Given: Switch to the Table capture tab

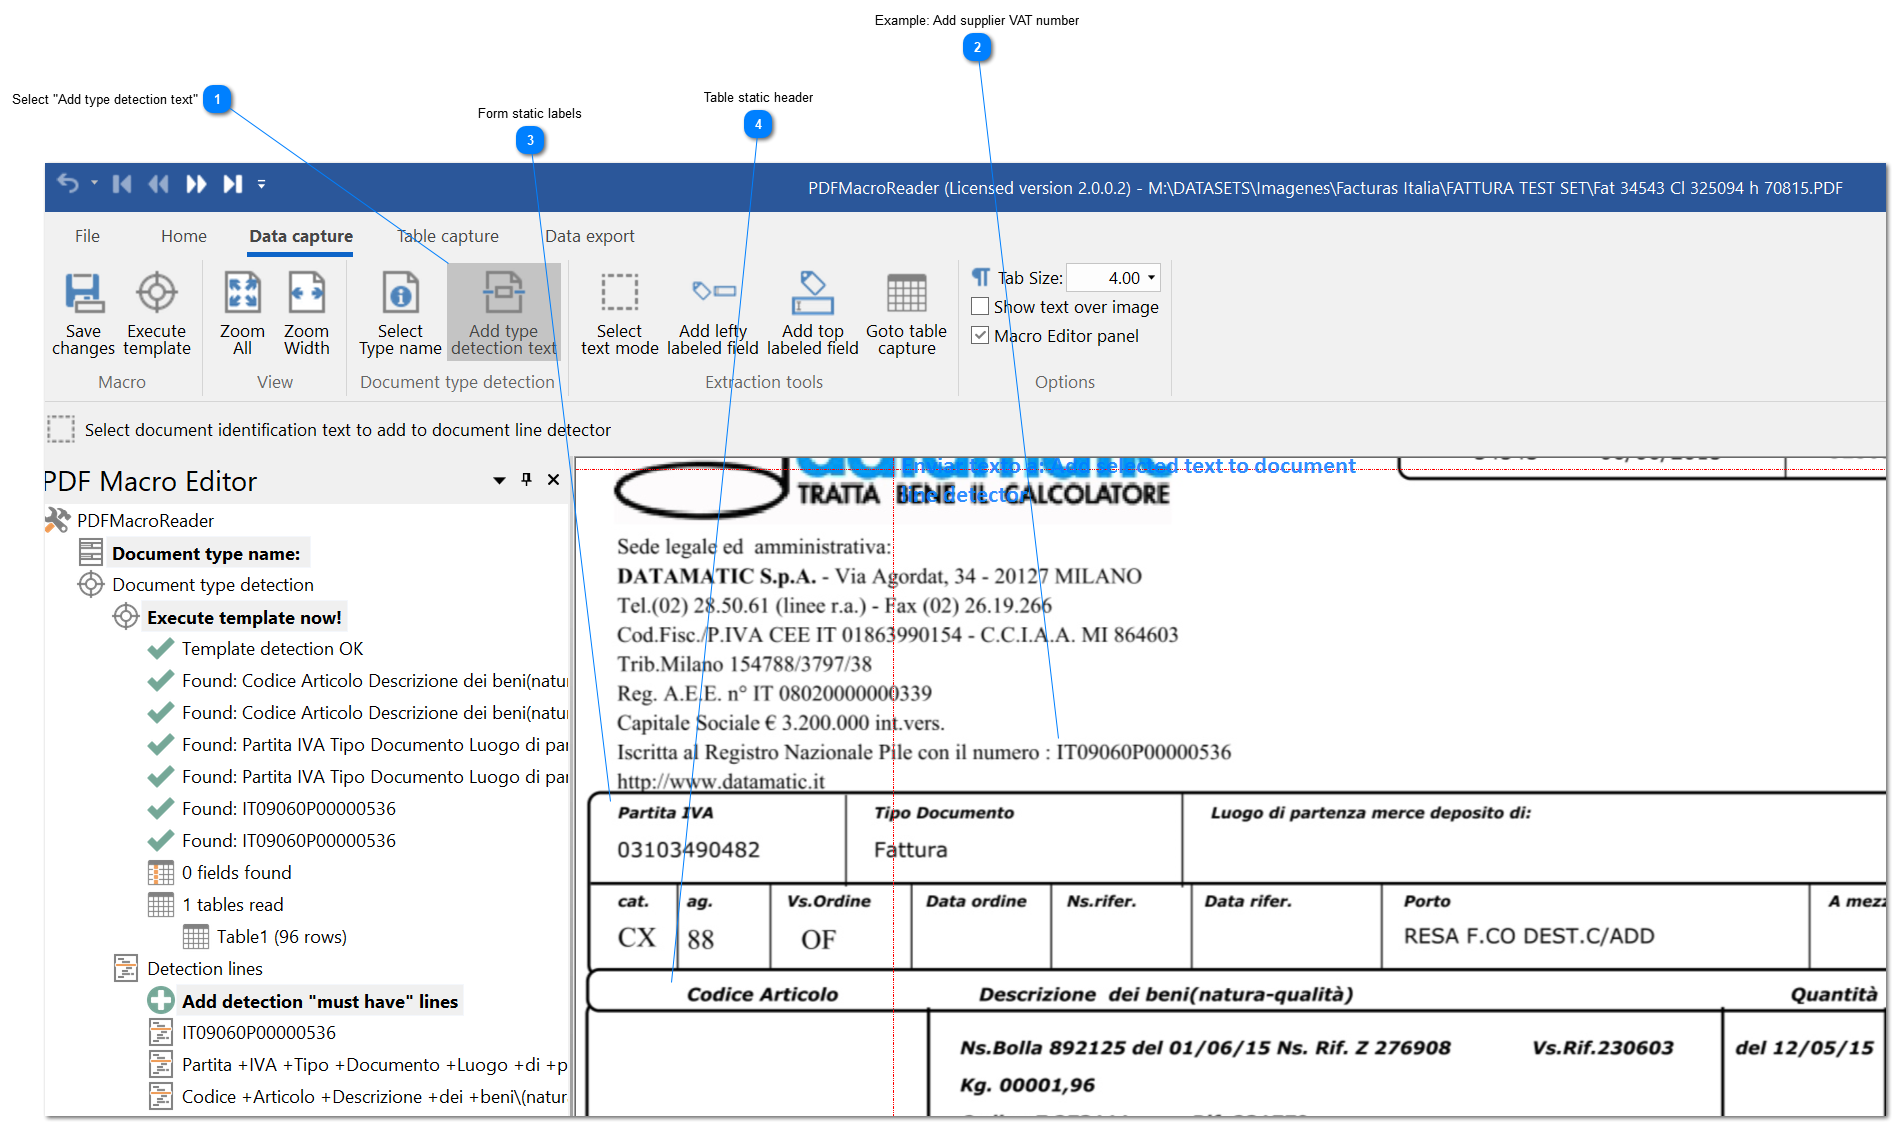Looking at the screenshot, I should 447,236.
